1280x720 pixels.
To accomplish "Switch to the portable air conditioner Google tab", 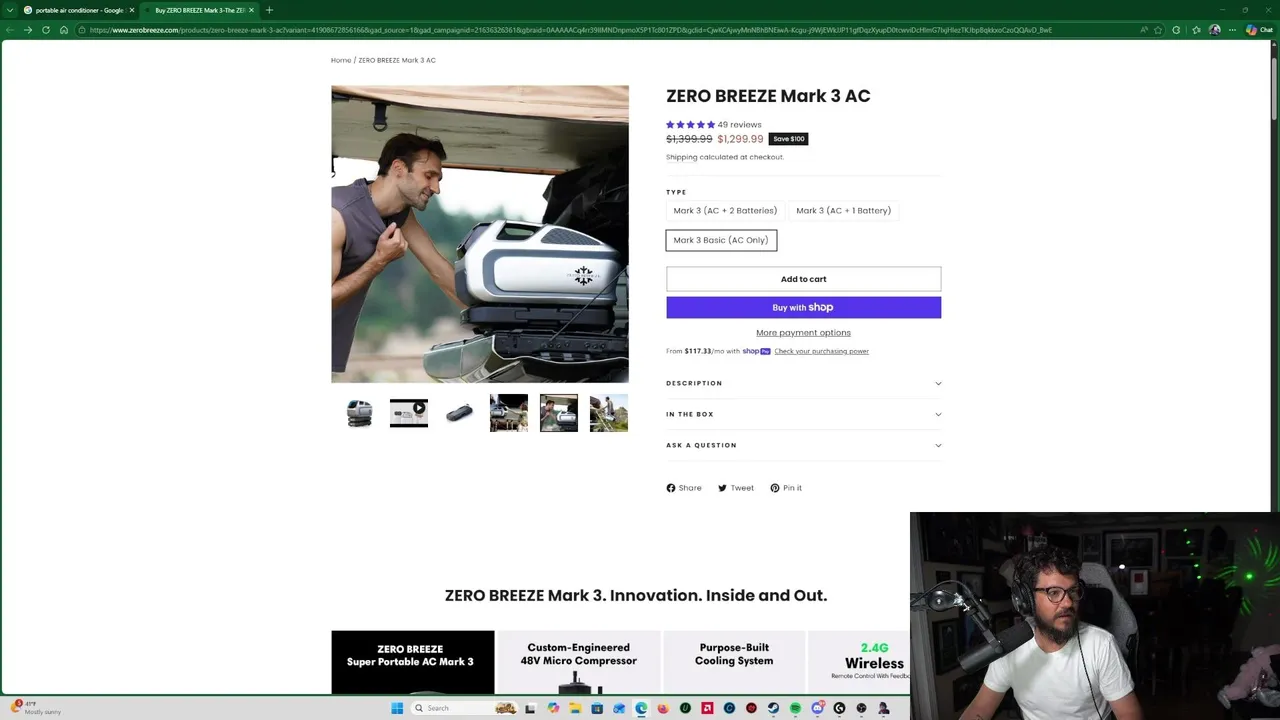I will click(78, 10).
